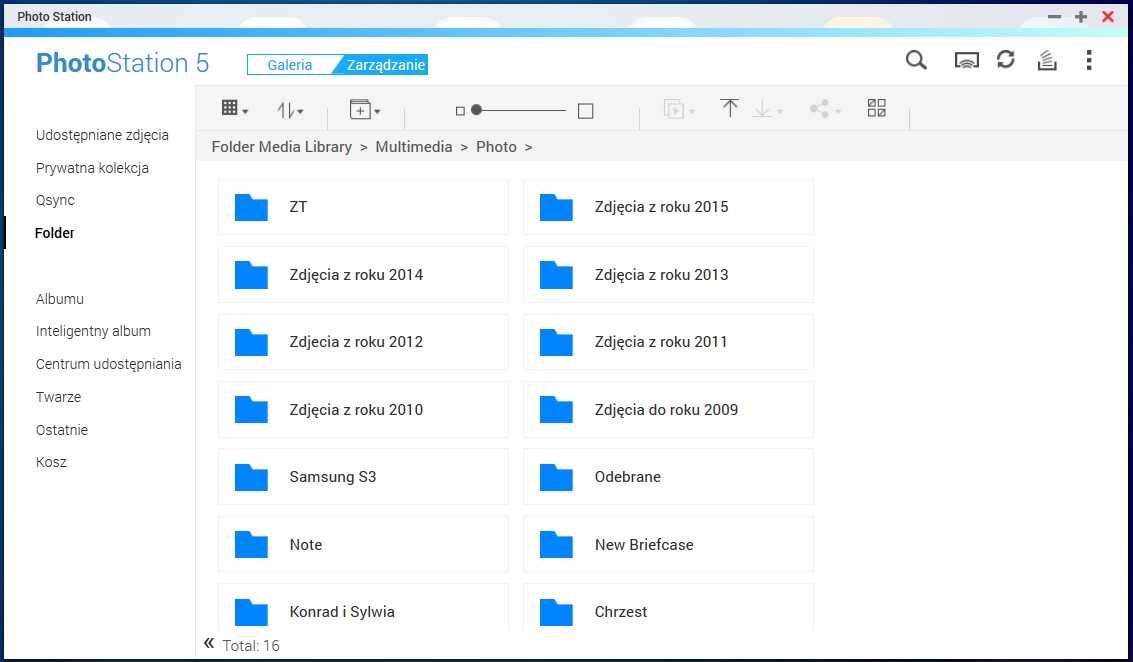Open Twarze in the sidebar
The image size is (1133, 662).
59,397
